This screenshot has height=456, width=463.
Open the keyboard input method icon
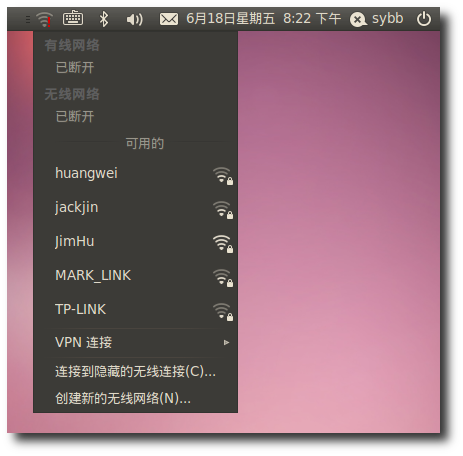pyautogui.click(x=73, y=18)
